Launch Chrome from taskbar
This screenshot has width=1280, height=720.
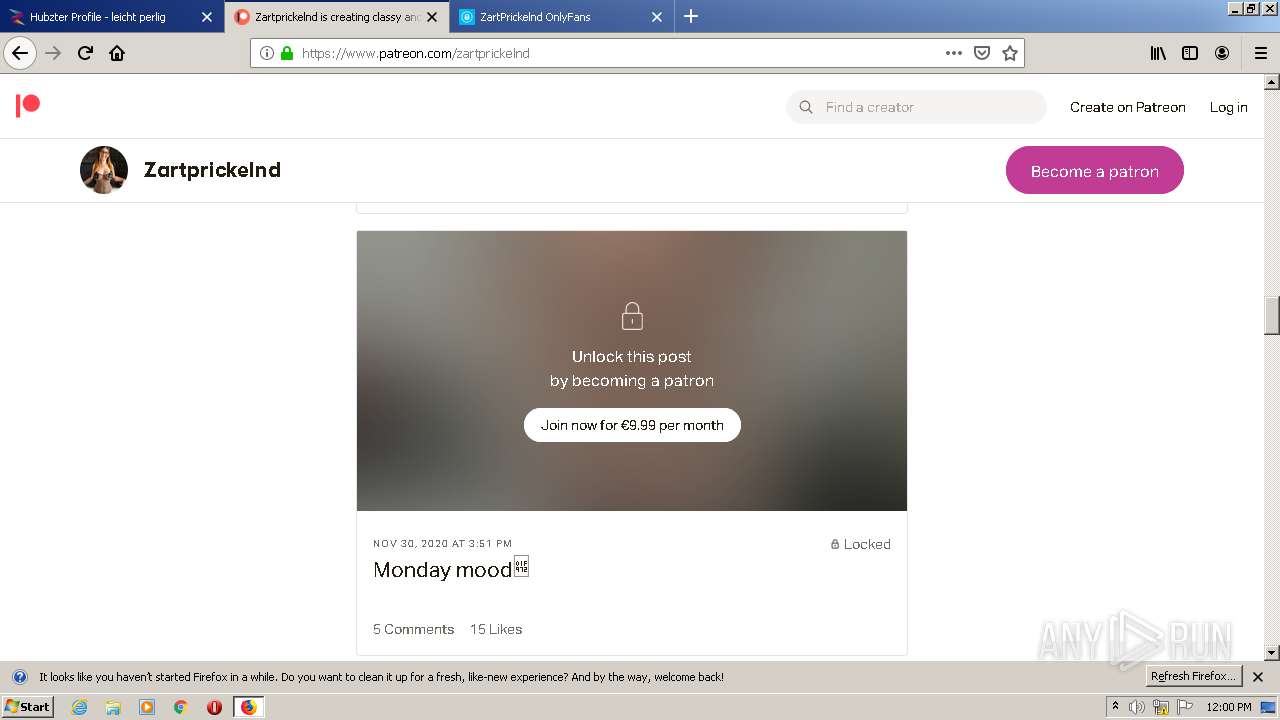coord(181,707)
